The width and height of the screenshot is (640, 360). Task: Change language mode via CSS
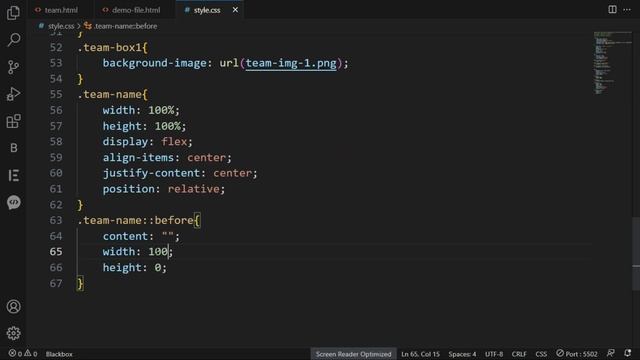[541, 354]
